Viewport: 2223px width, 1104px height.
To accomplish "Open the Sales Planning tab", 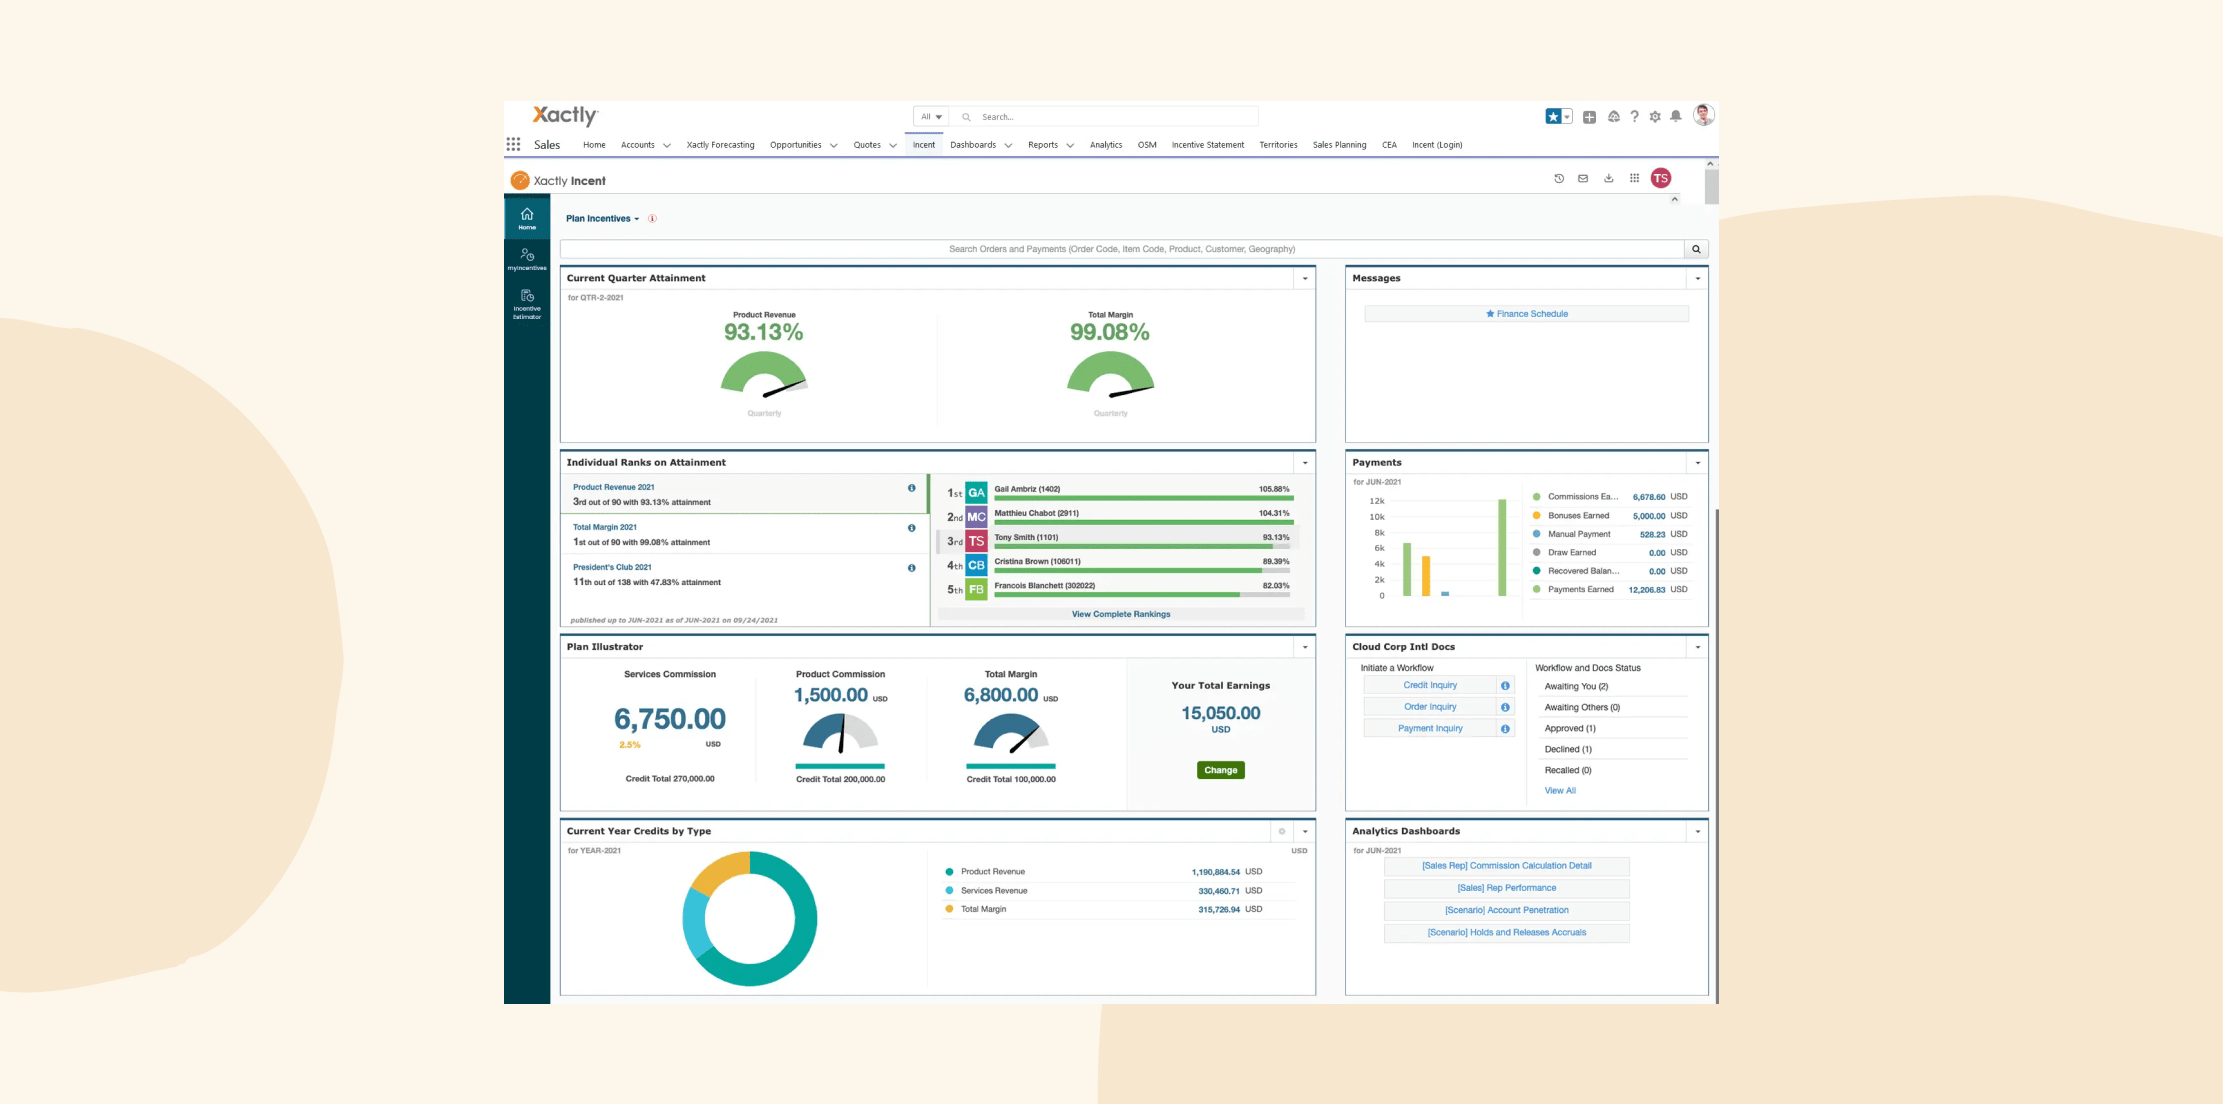I will tap(1339, 145).
